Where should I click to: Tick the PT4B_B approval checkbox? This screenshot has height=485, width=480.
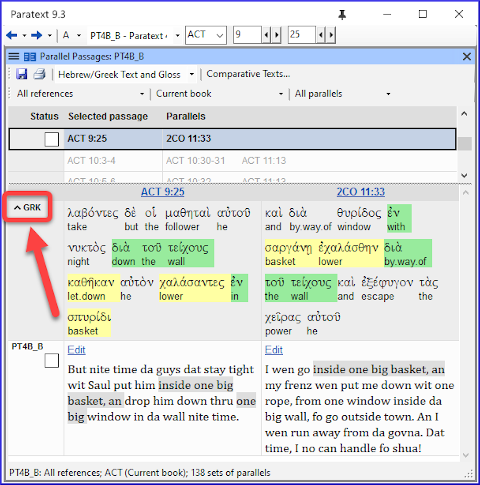[x=52, y=361]
